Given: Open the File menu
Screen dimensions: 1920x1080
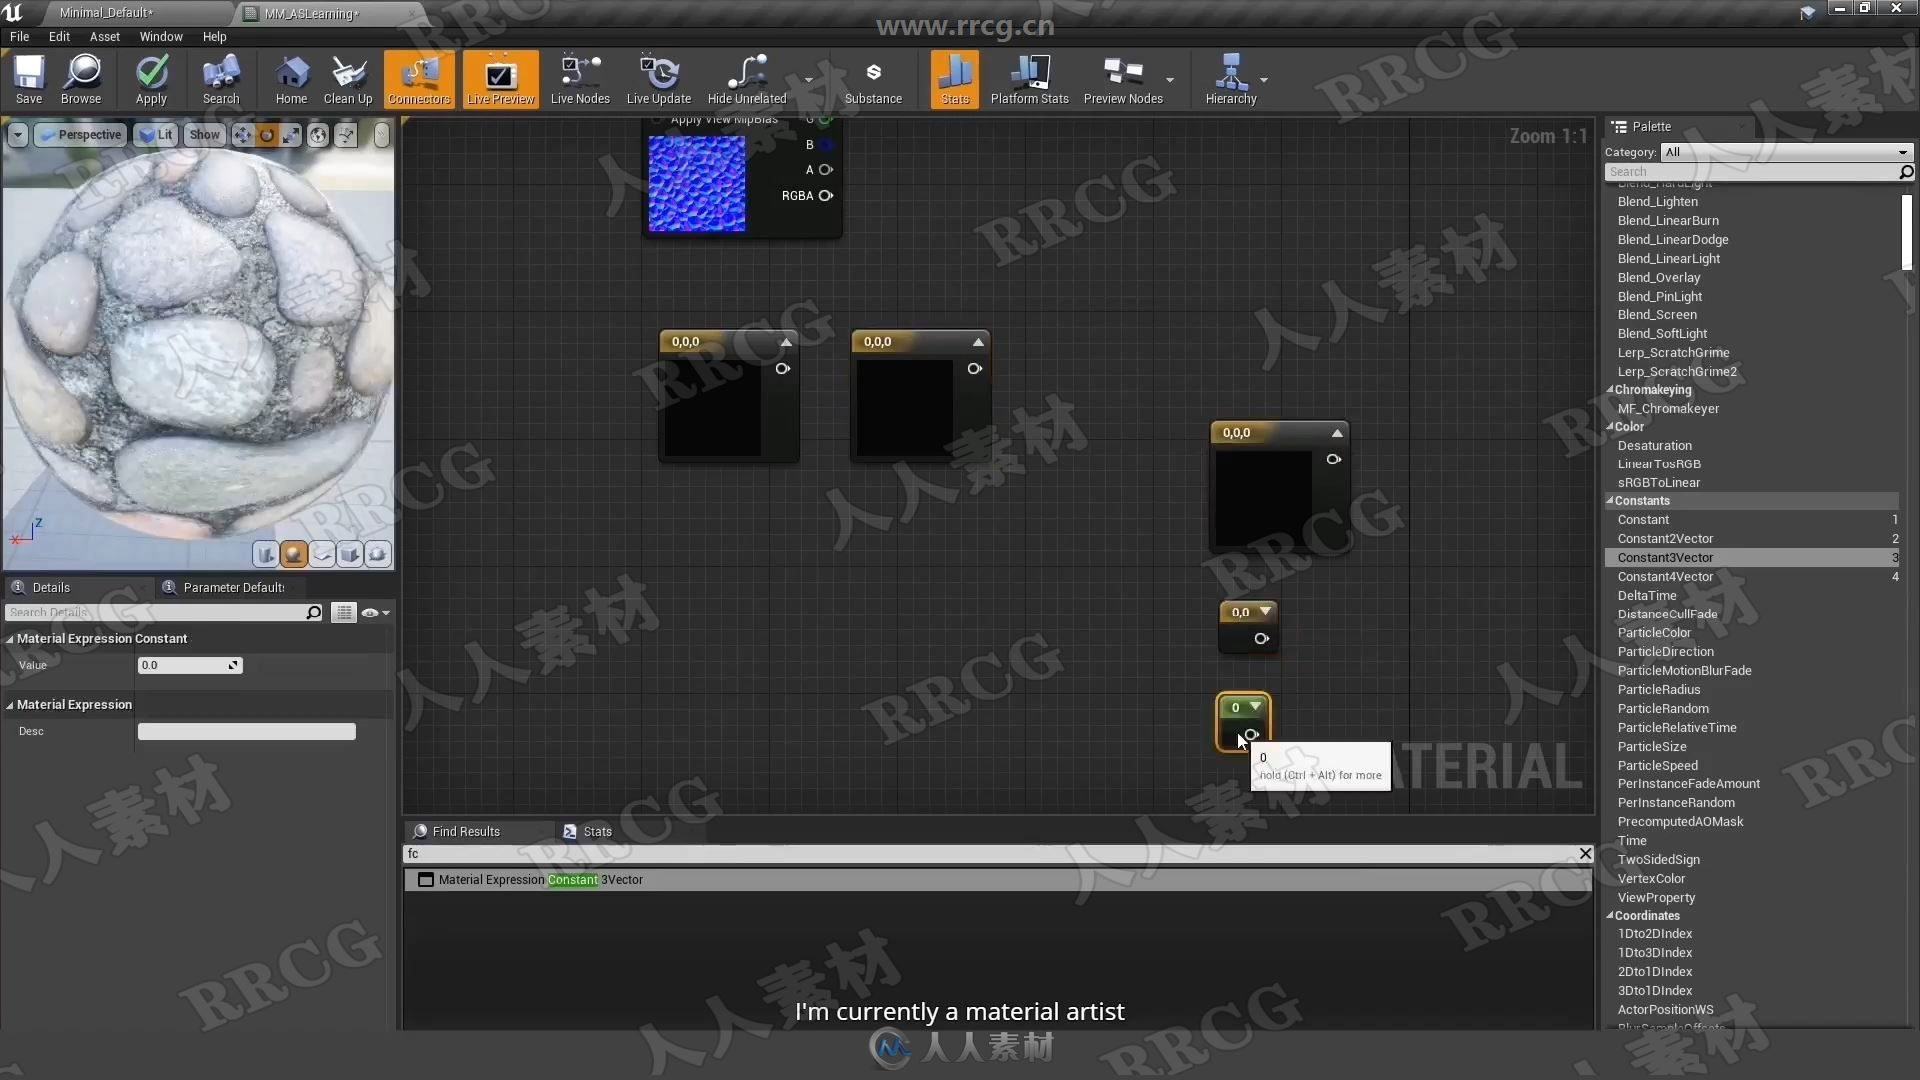Looking at the screenshot, I should click(20, 36).
